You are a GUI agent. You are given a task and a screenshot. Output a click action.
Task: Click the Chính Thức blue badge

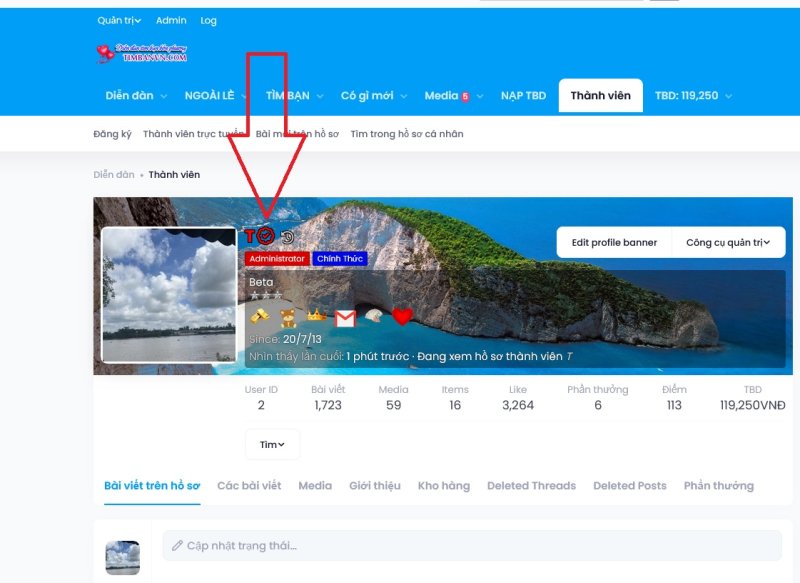click(340, 258)
